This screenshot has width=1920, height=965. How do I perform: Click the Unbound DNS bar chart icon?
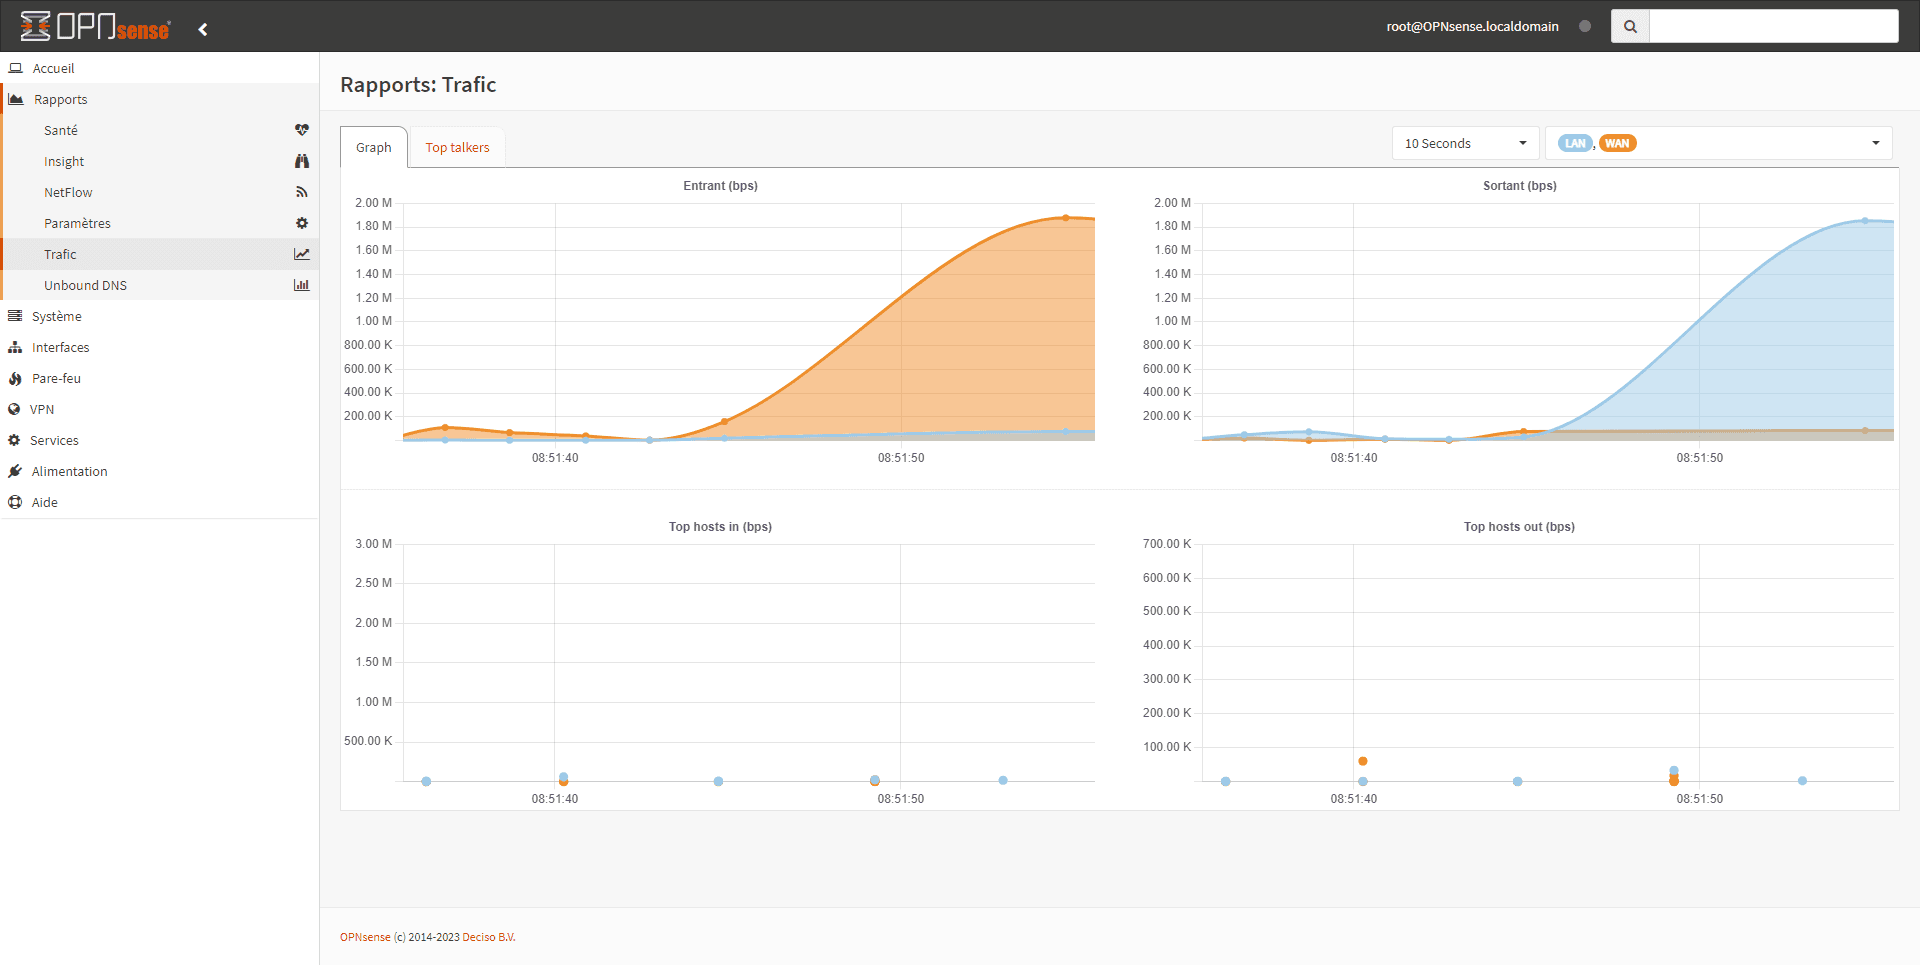301,285
